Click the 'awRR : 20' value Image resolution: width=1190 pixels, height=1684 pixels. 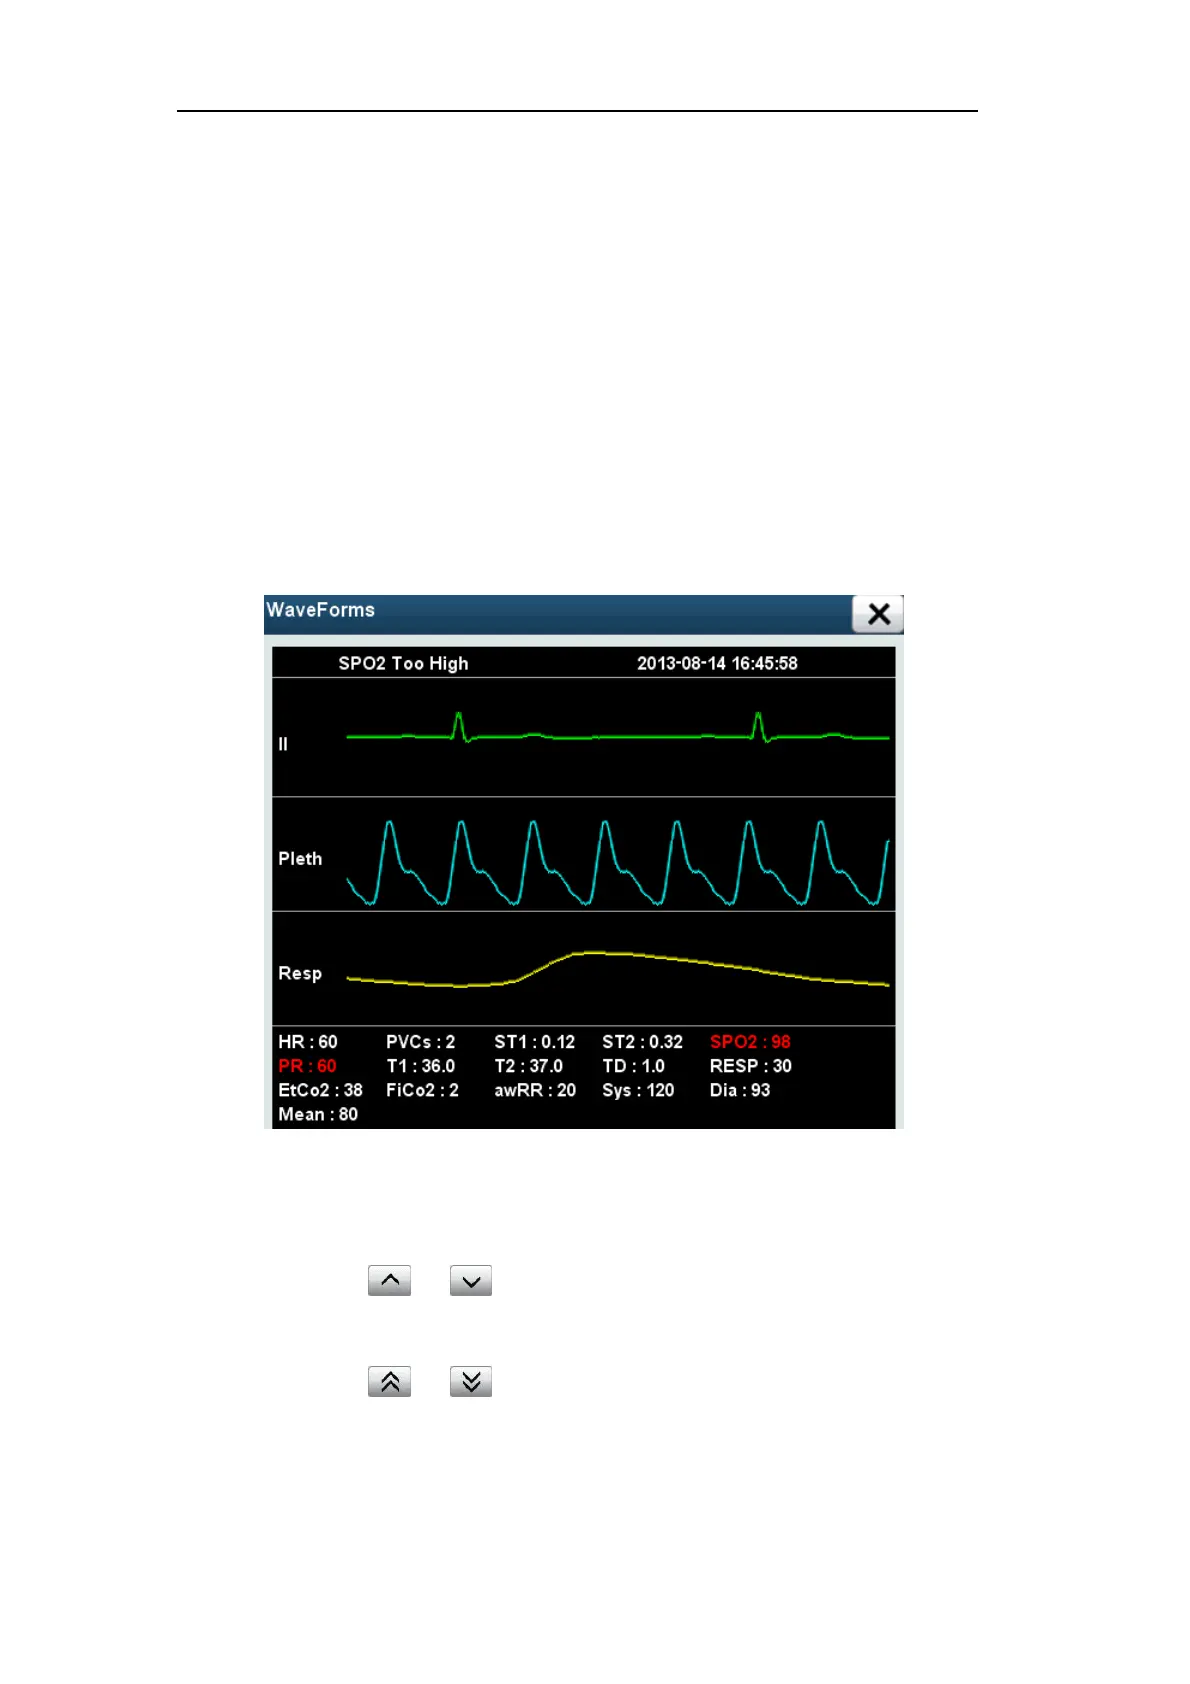535,1090
